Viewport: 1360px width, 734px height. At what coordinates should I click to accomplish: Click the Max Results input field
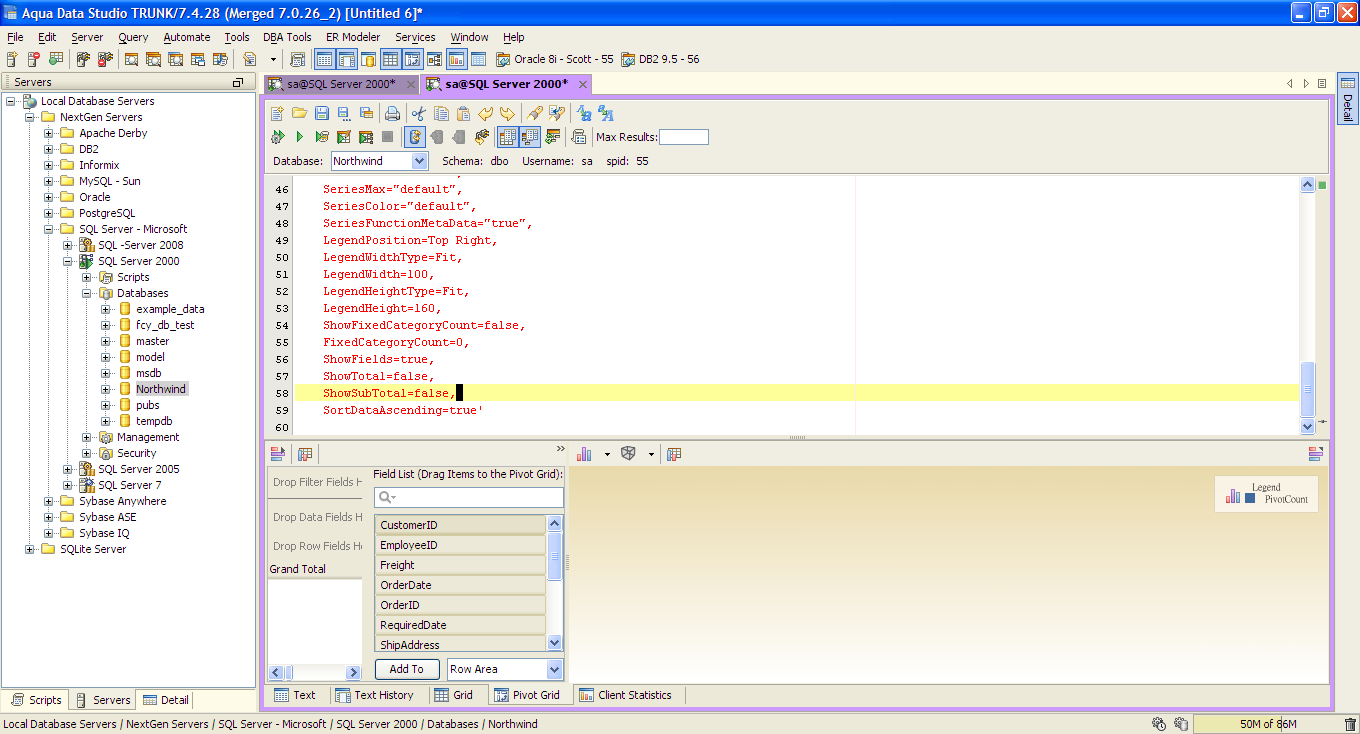click(683, 137)
